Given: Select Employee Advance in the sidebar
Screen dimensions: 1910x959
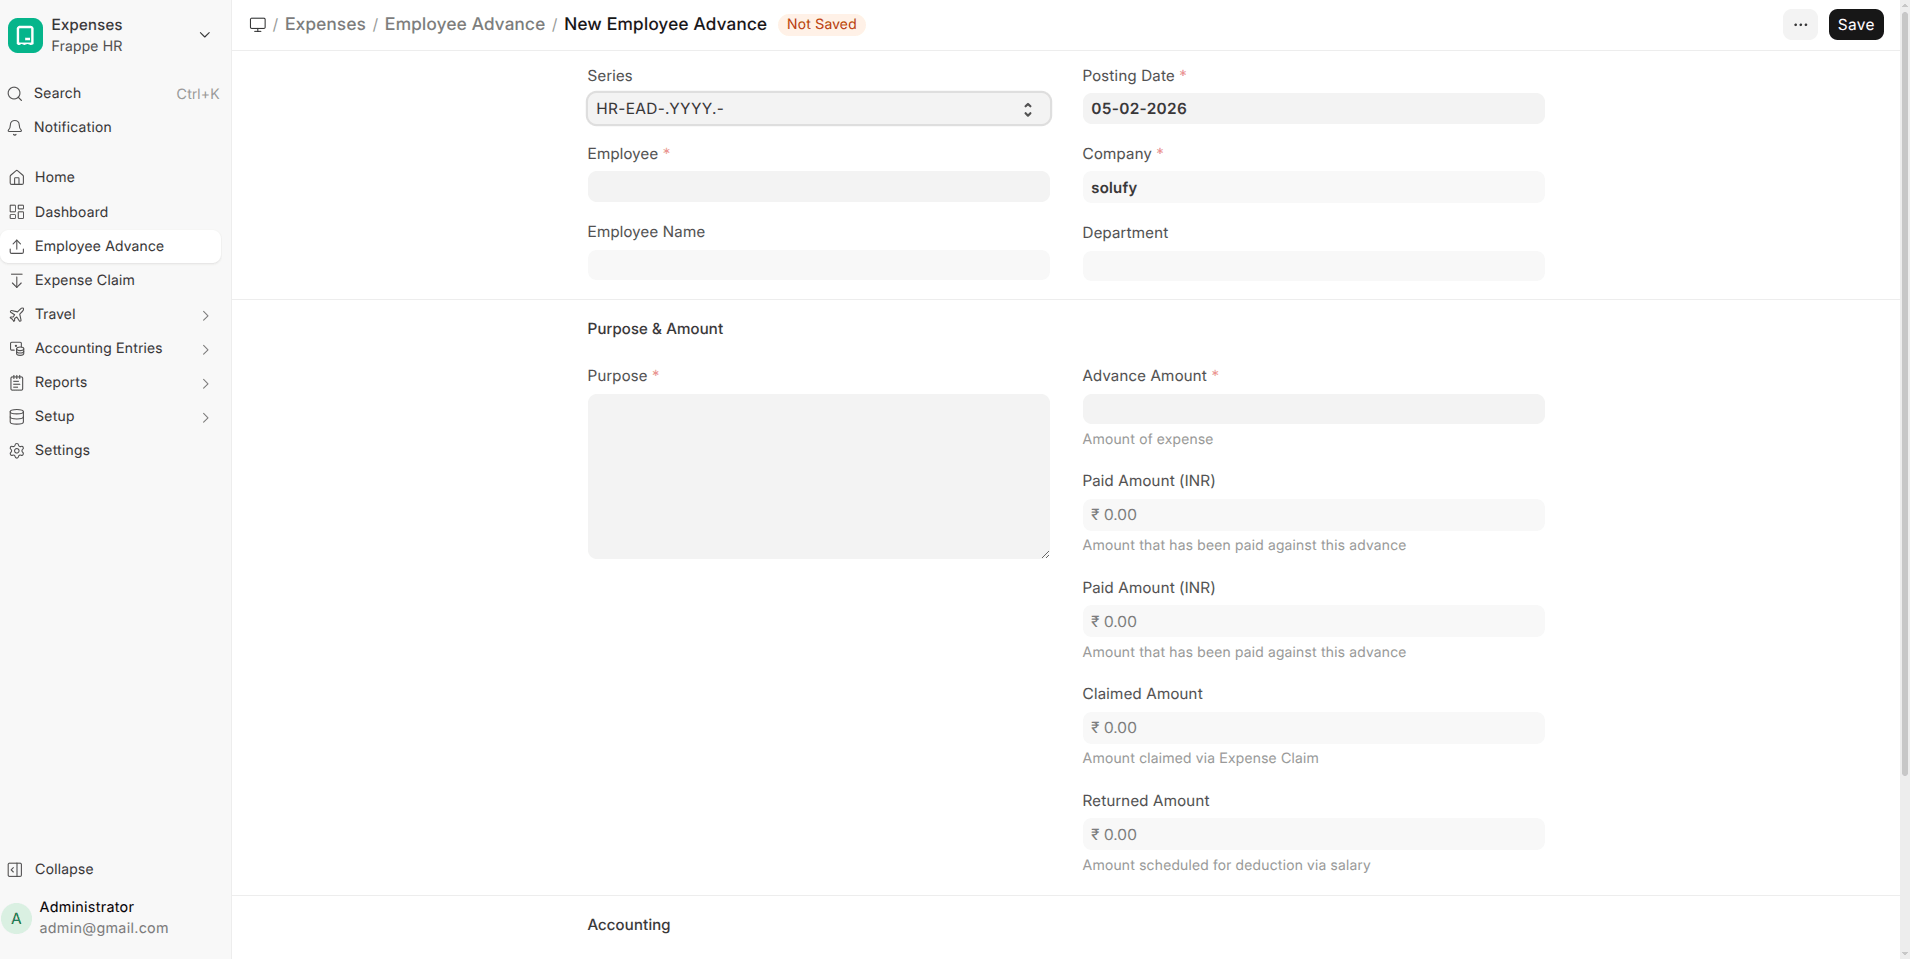Looking at the screenshot, I should (x=99, y=247).
